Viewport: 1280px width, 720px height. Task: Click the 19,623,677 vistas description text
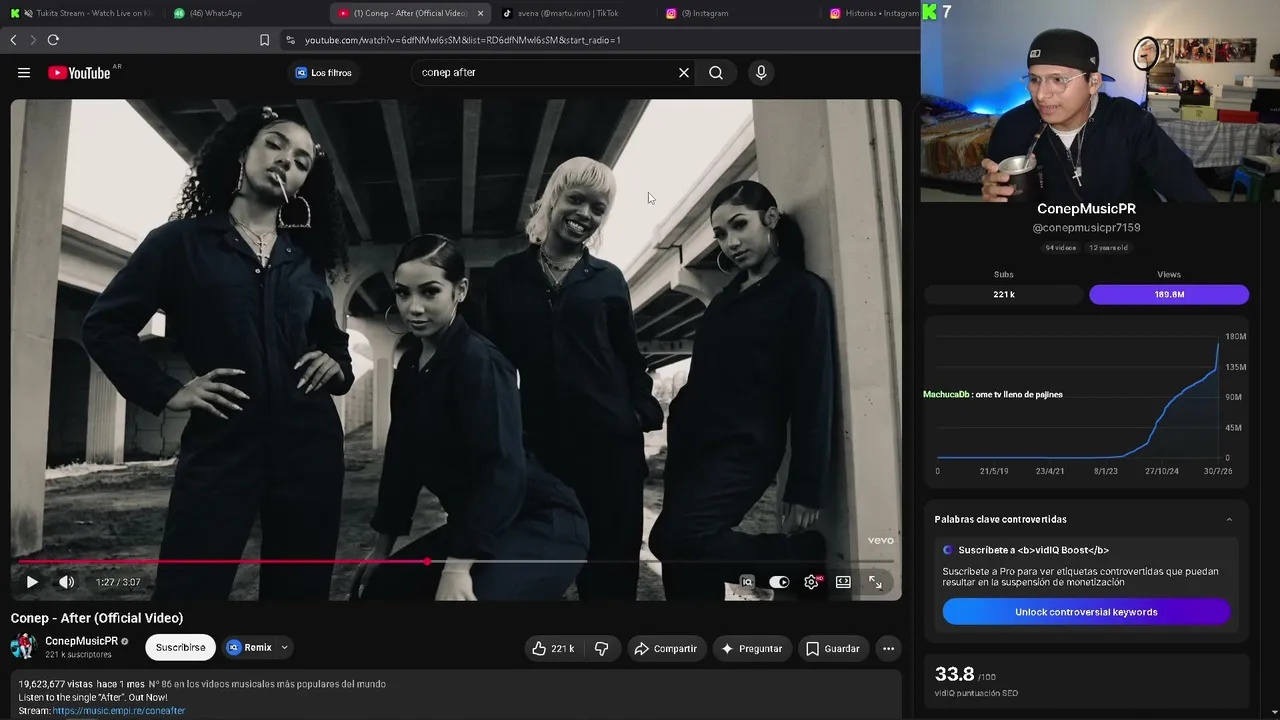[x=55, y=684]
